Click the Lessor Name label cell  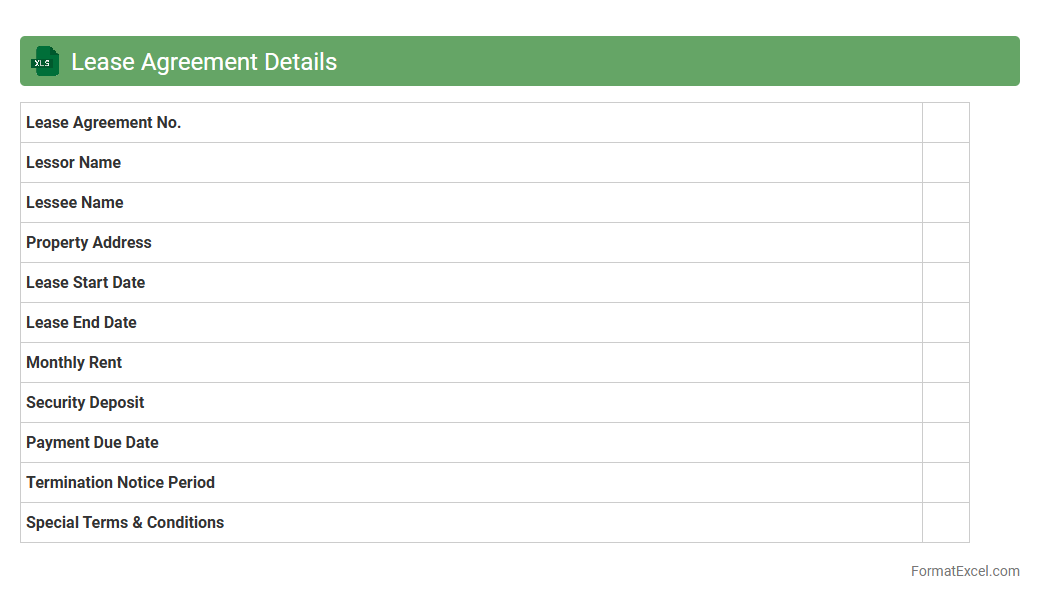[x=73, y=162]
